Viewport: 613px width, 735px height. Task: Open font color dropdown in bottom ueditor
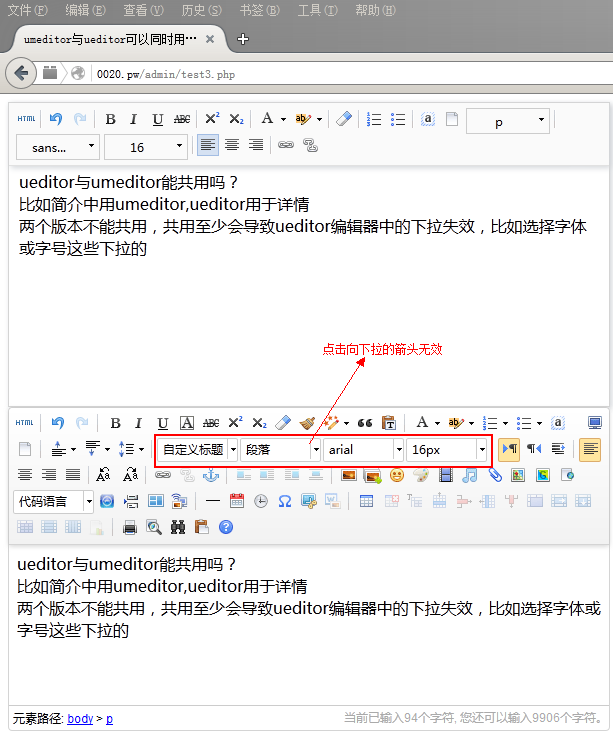437,423
